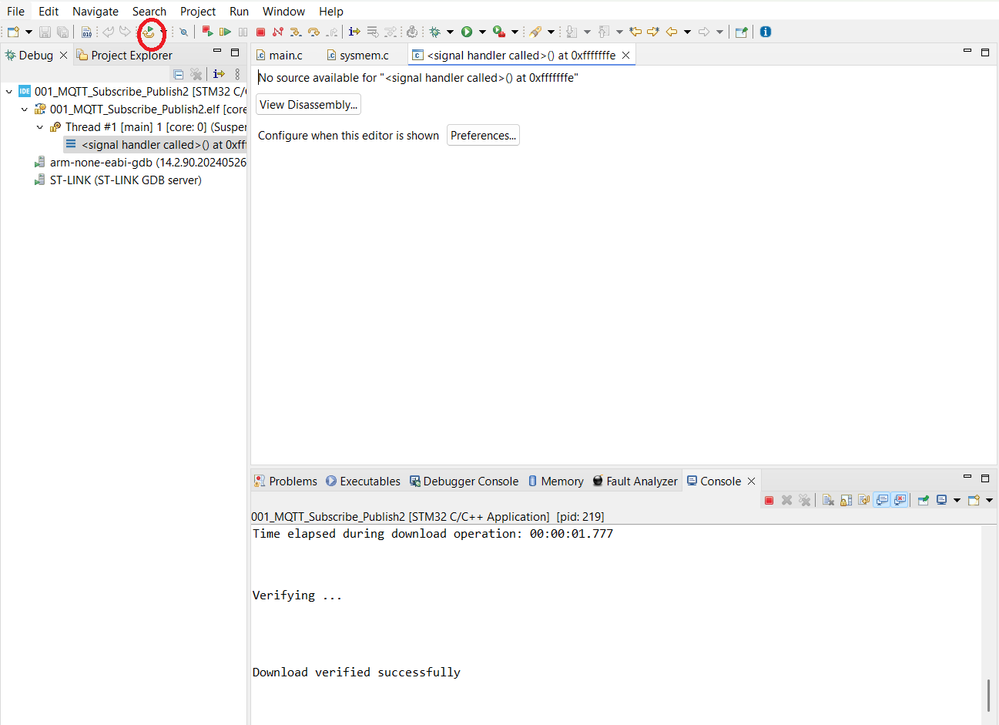Viewport: 999px width, 725px height.
Task: Click the Previous Edit Location icon
Action: click(635, 32)
